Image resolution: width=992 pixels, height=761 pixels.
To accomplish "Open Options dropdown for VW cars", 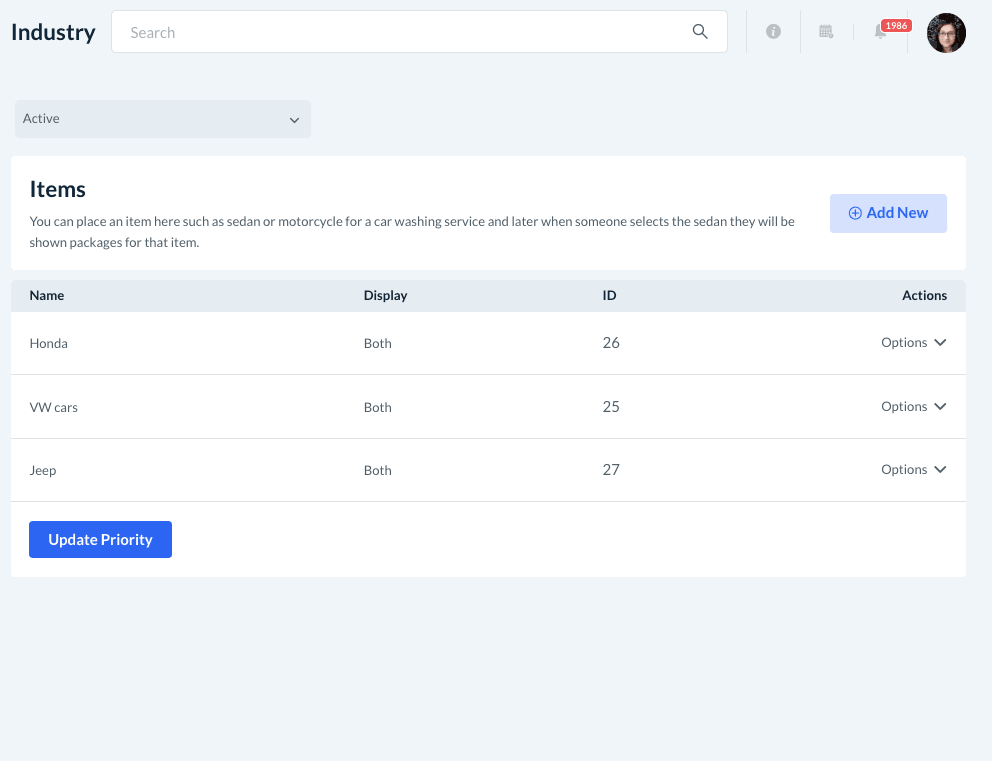I will 913,407.
